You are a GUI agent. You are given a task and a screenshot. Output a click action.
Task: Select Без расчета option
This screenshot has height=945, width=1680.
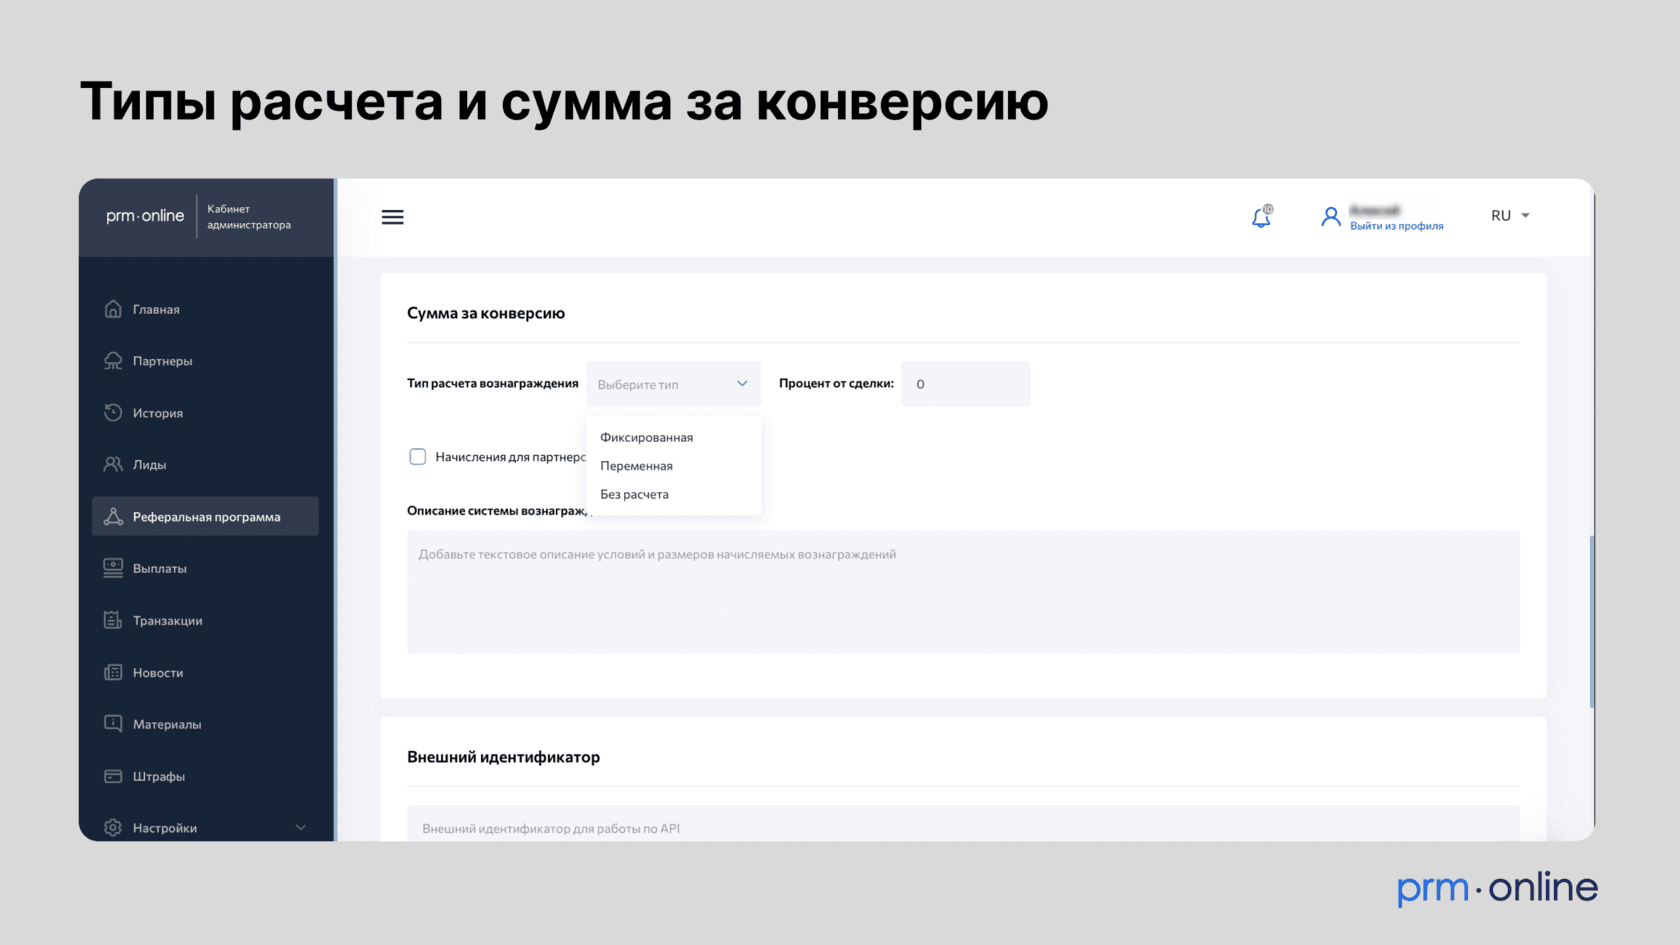[634, 494]
